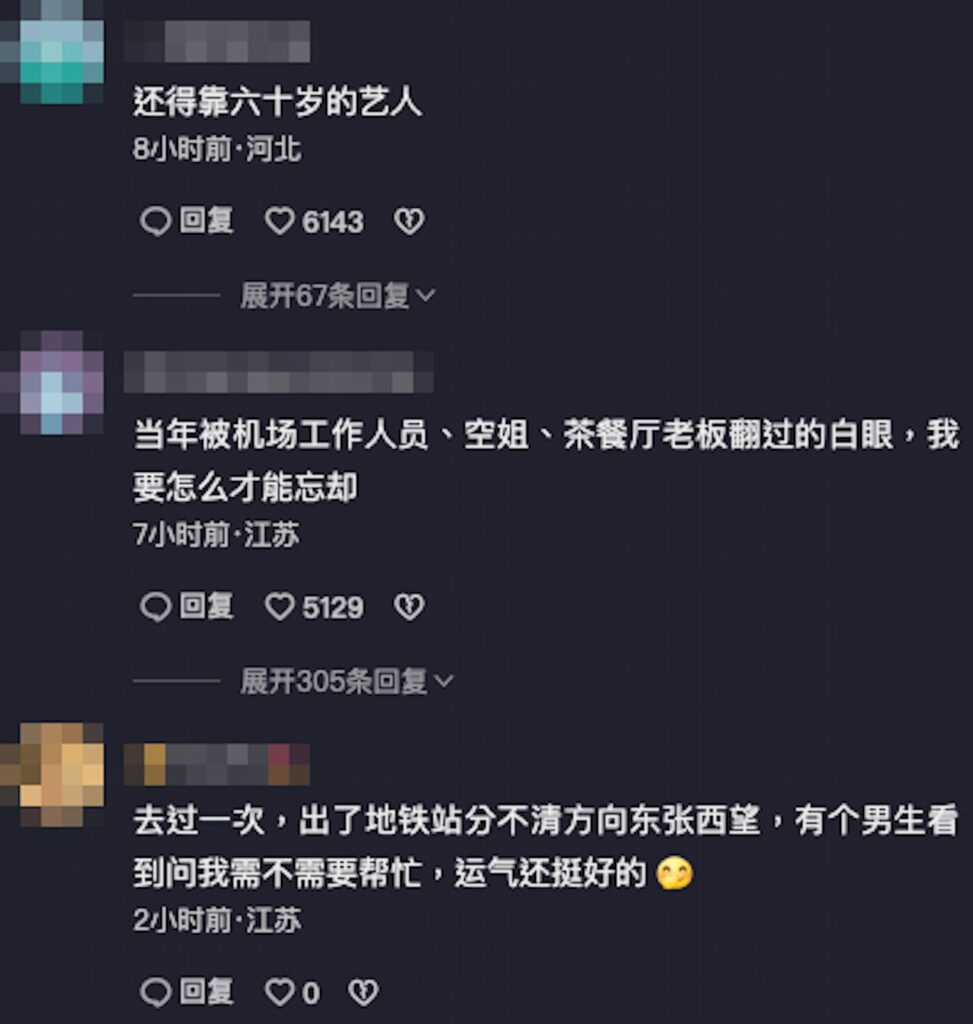Click 回复 under the 六十岁的艺人 comment
The width and height of the screenshot is (973, 1024).
point(206,221)
